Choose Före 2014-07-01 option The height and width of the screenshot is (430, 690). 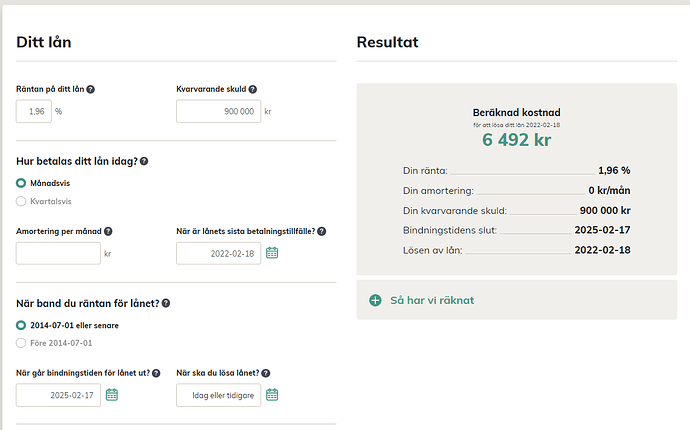[x=22, y=343]
